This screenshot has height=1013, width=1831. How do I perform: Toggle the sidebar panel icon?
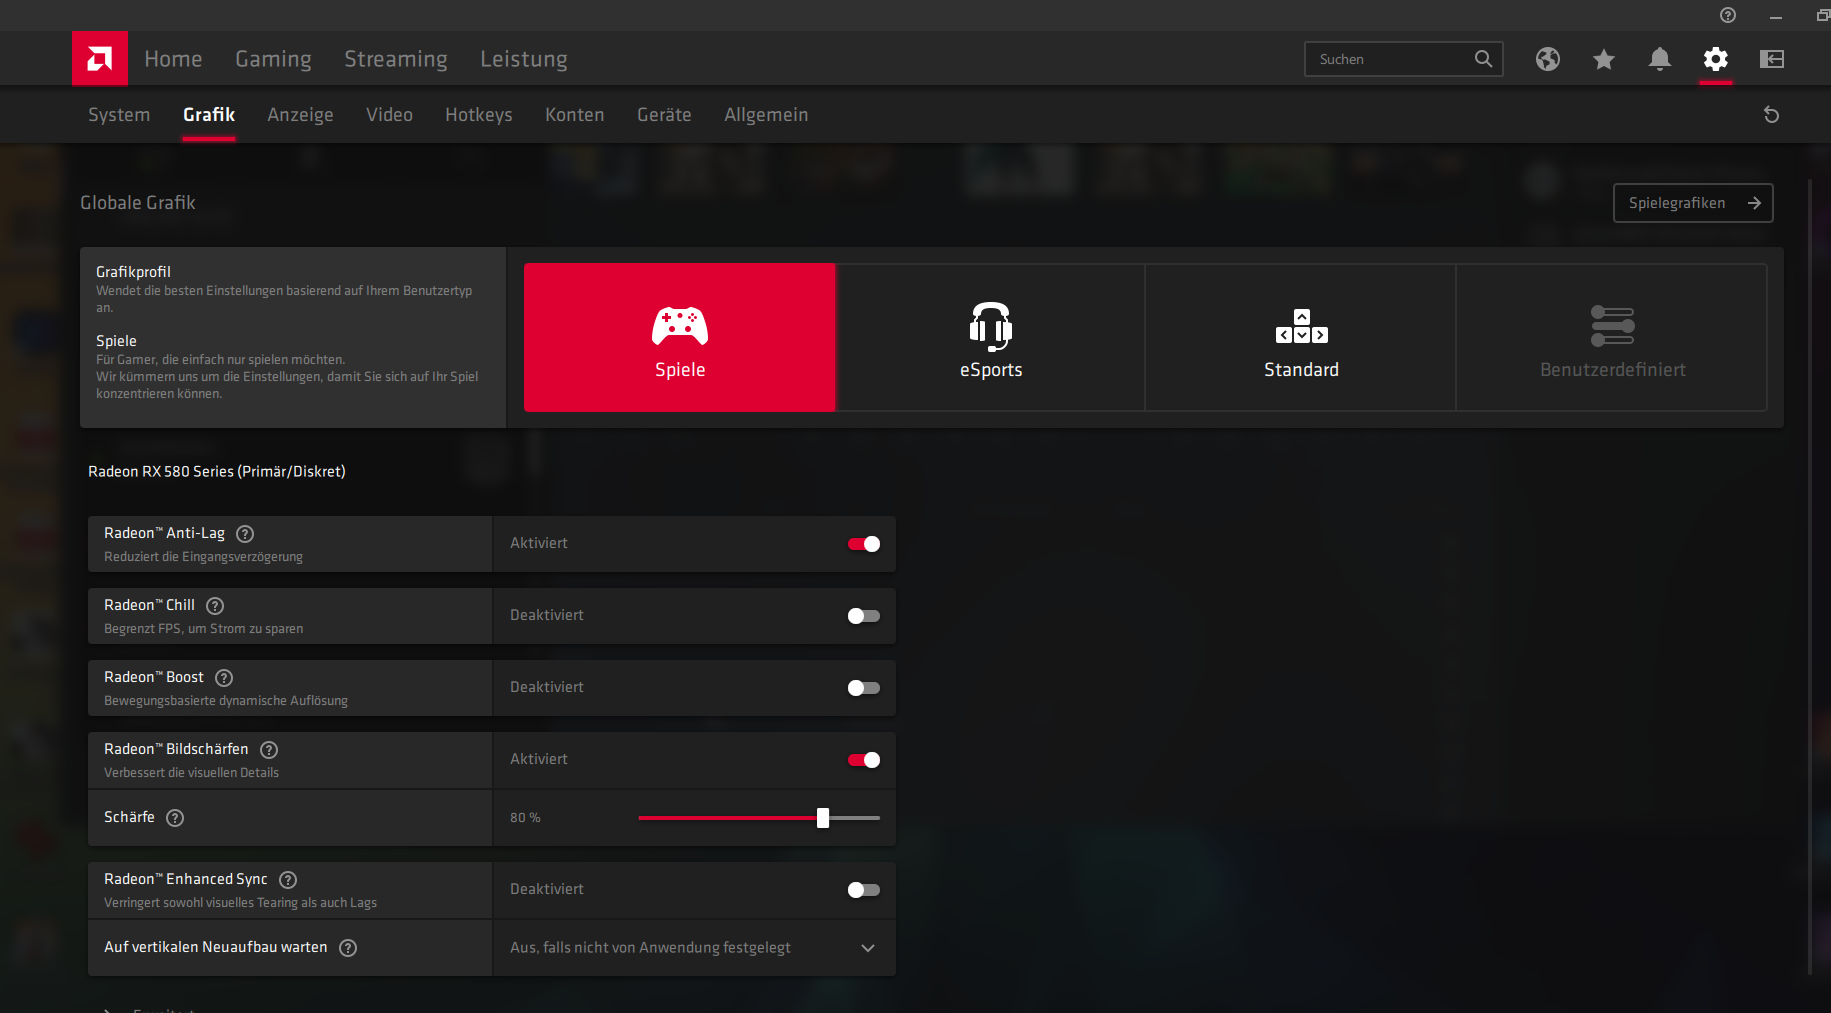click(x=1772, y=59)
